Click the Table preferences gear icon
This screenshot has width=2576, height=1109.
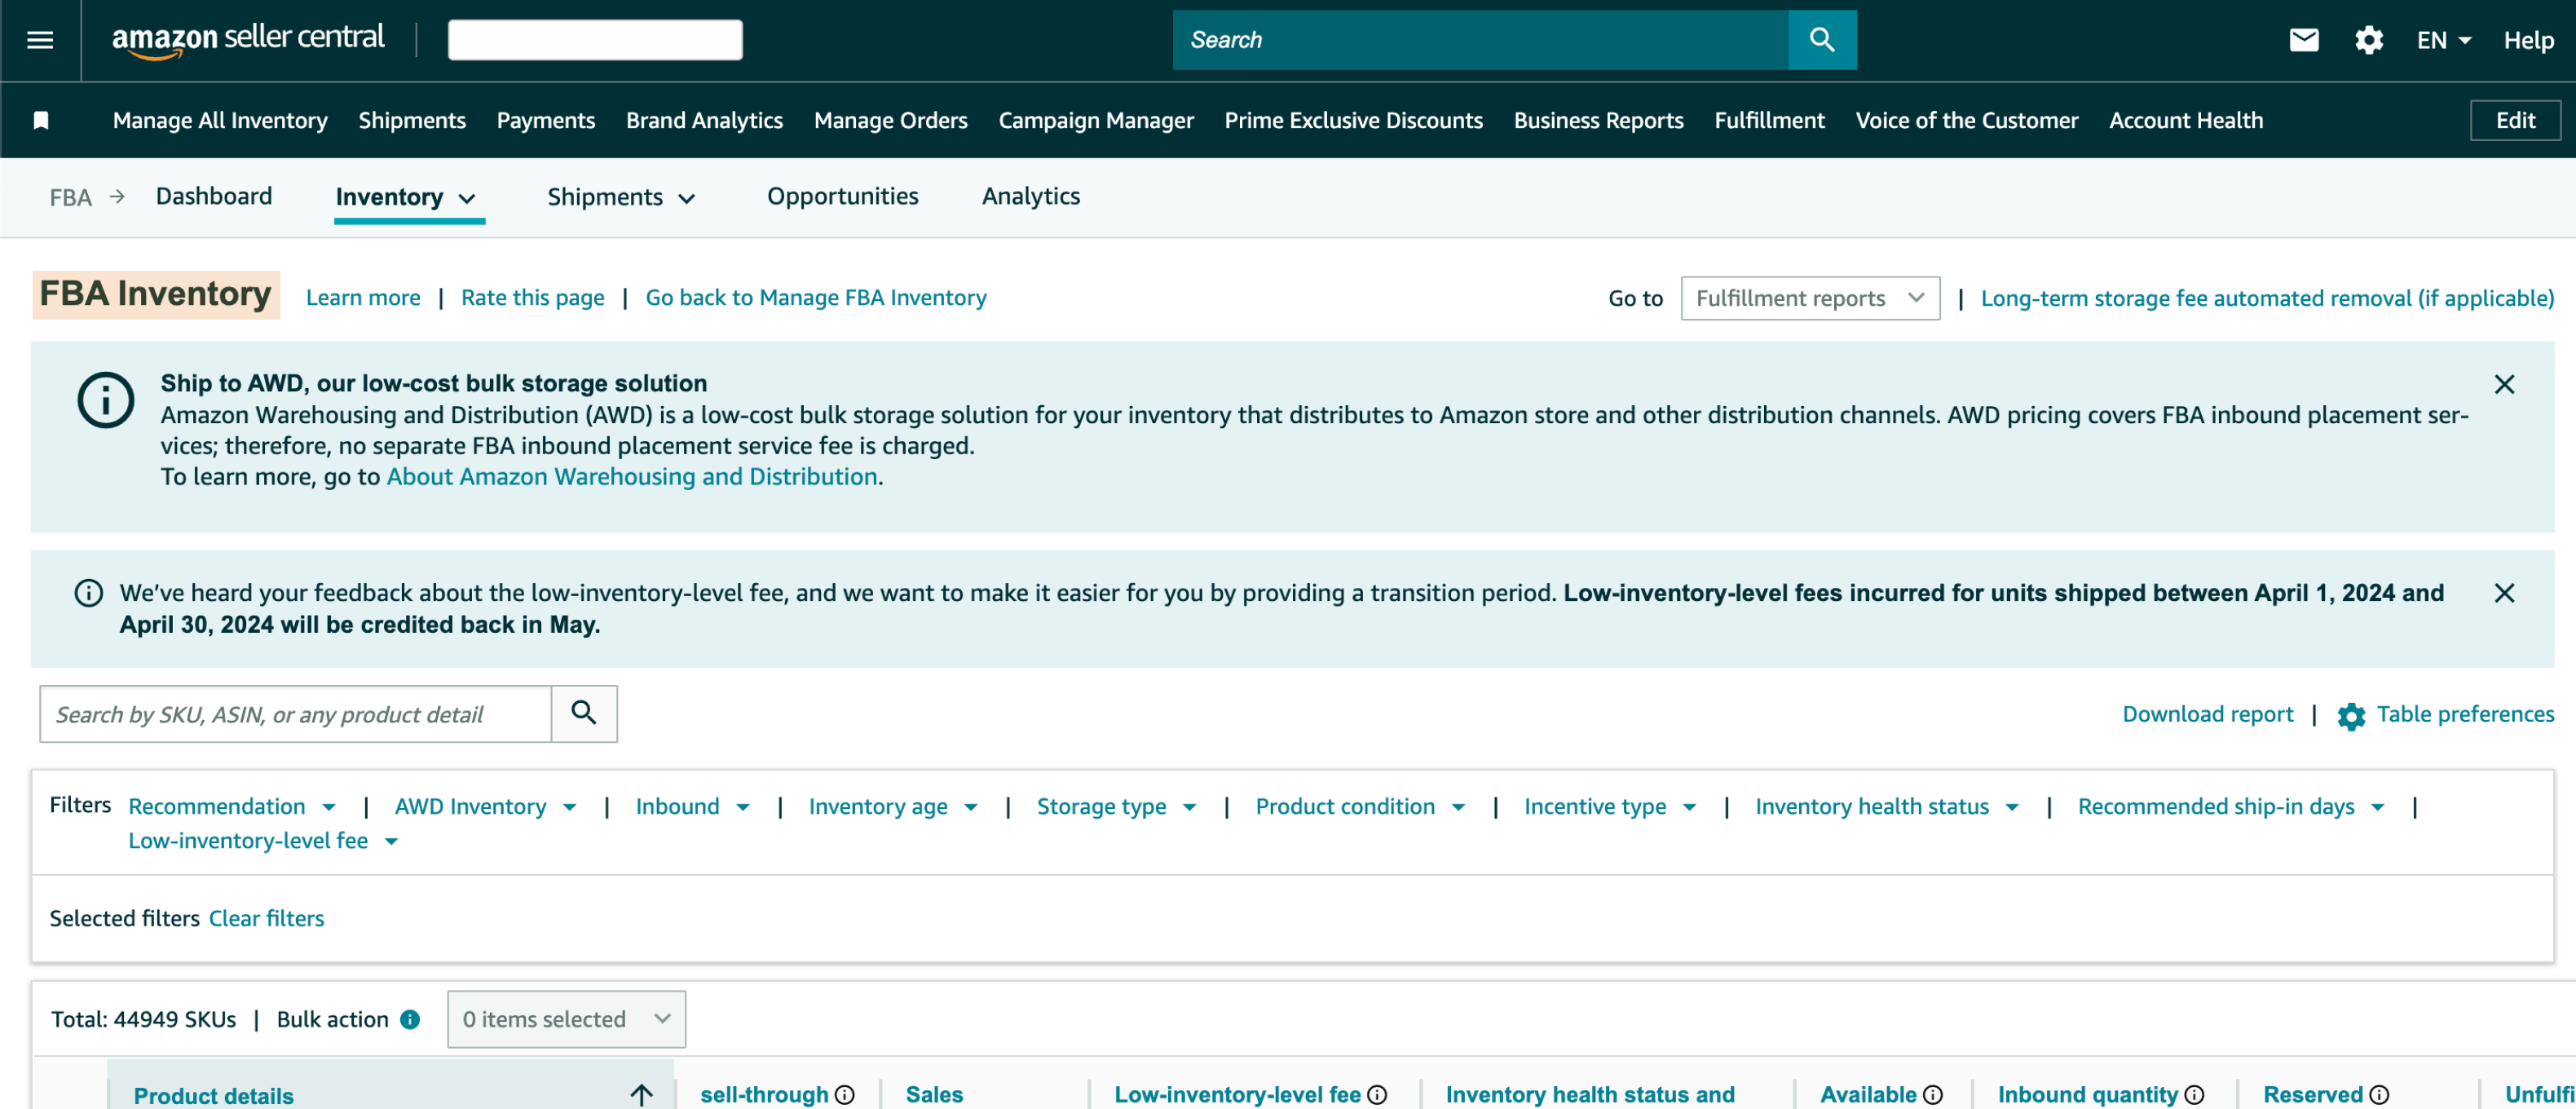(x=2351, y=716)
